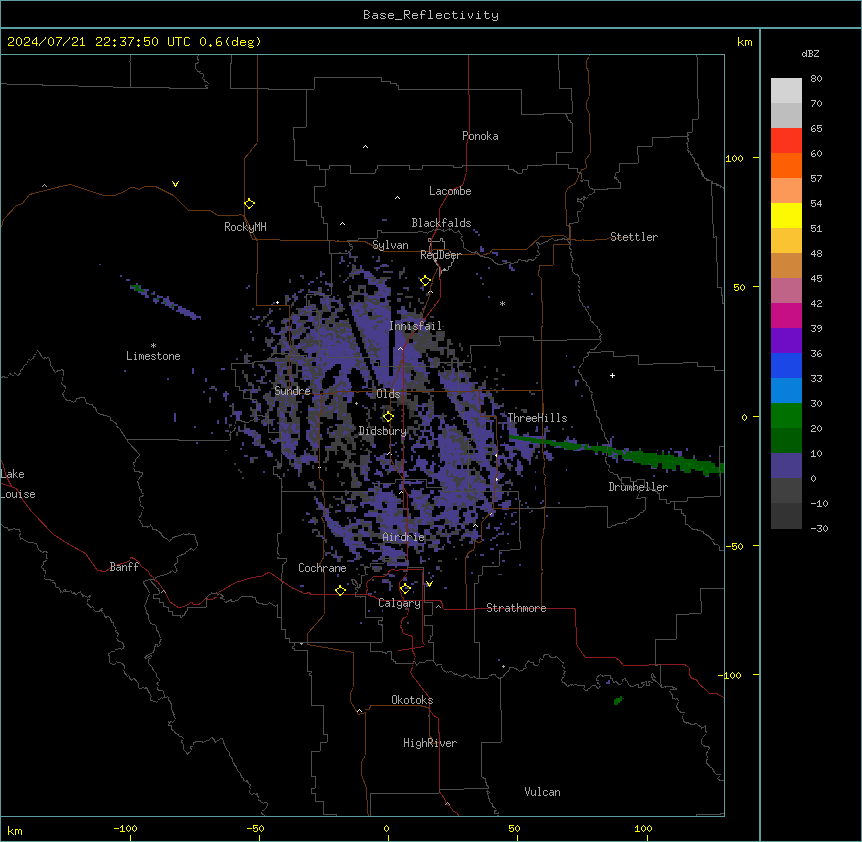Select the 36 dBZ blue color swatch
Viewport: 862px width, 842px height.
coord(786,365)
